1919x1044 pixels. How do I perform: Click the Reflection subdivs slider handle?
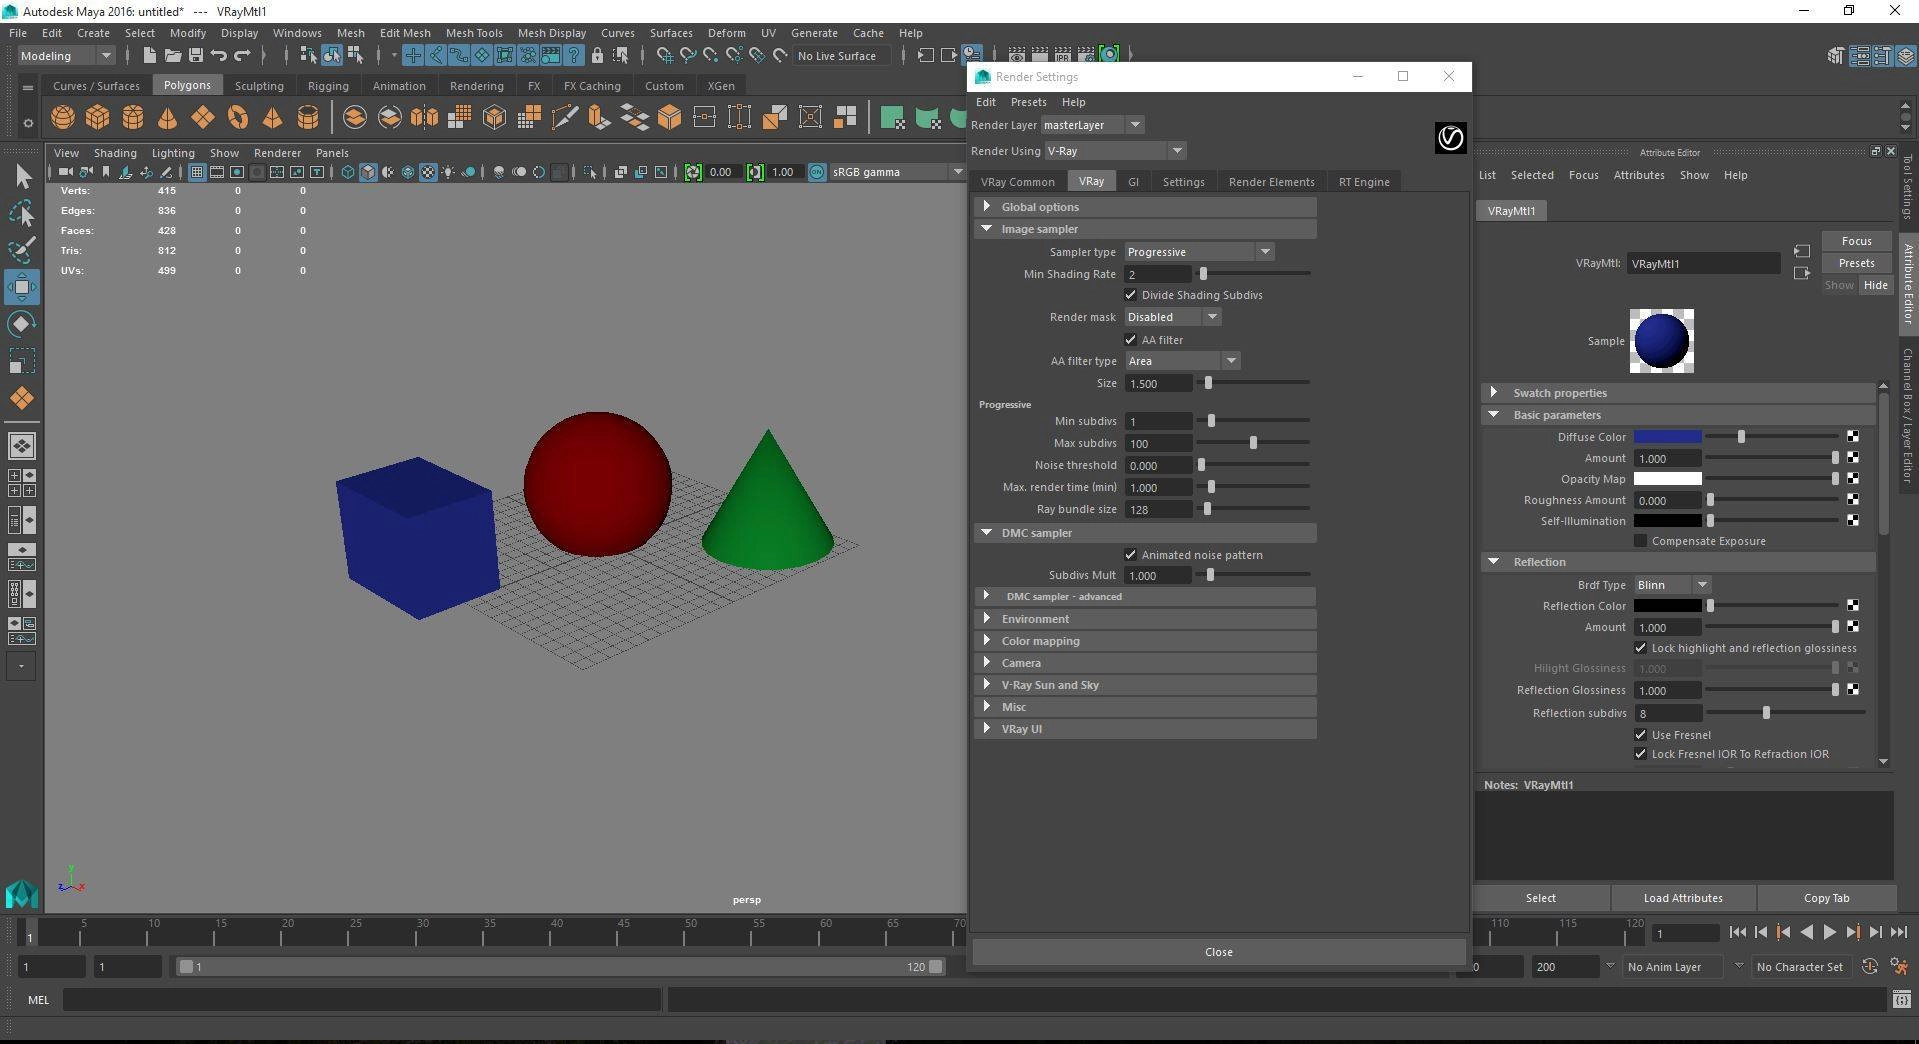coord(1766,713)
